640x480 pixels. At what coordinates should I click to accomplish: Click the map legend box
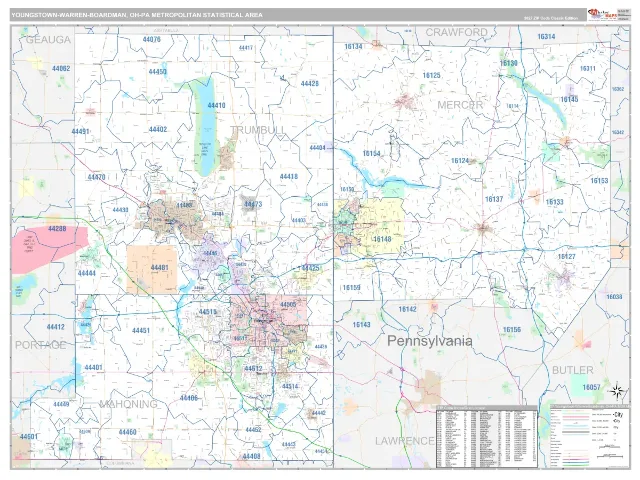(x=589, y=436)
